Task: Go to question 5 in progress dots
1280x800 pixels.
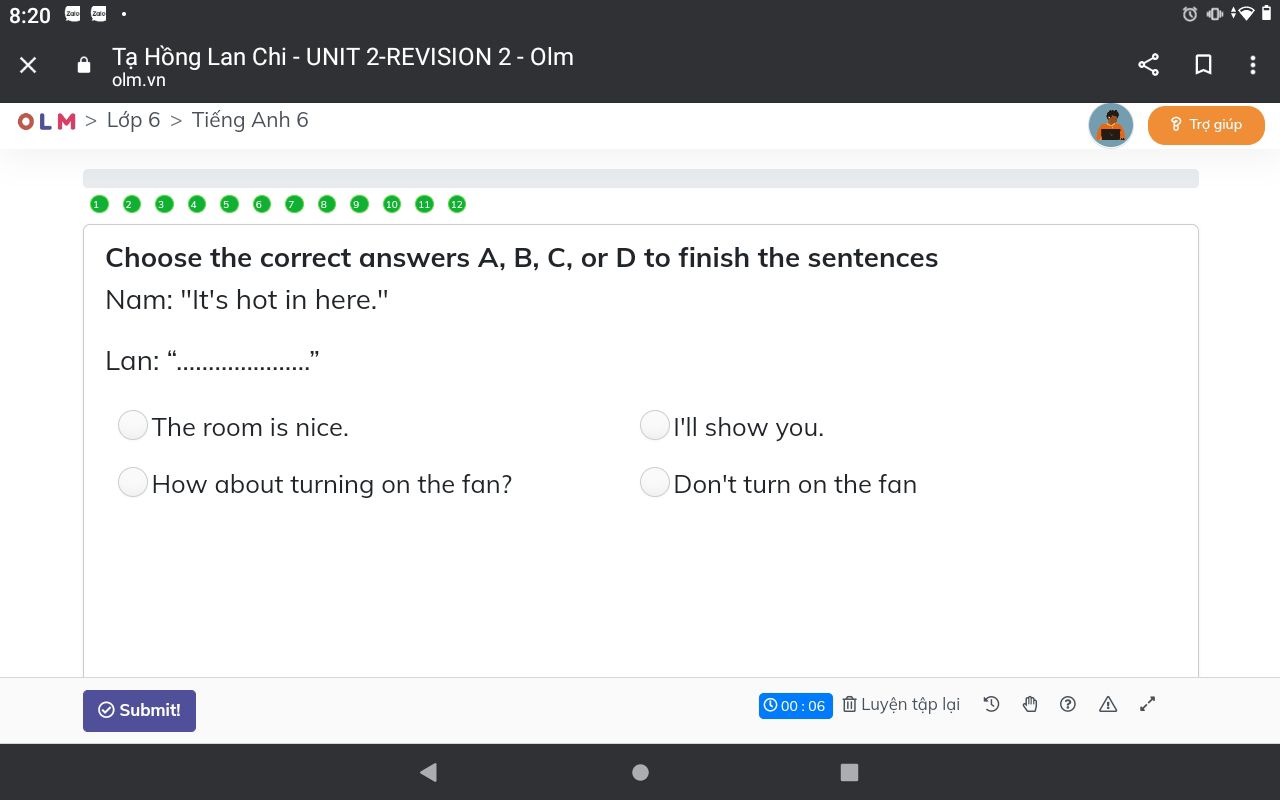Action: (x=226, y=204)
